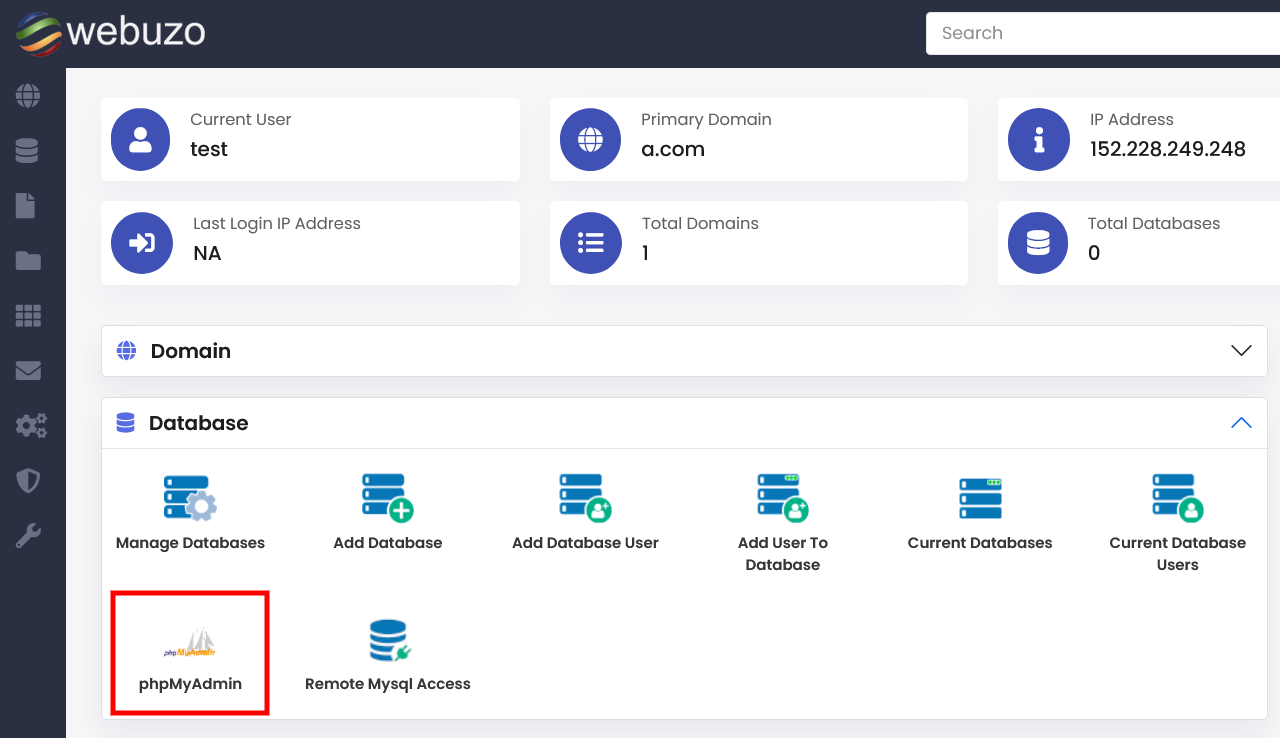This screenshot has width=1280, height=738.
Task: Open the envelope email sidebar icon
Action: point(28,371)
